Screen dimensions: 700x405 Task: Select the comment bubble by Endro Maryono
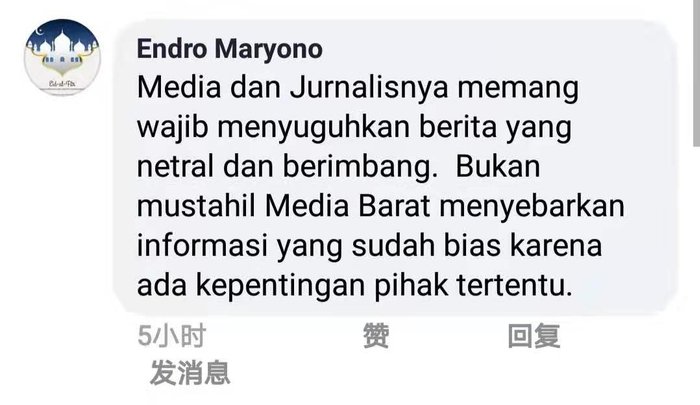click(x=396, y=167)
